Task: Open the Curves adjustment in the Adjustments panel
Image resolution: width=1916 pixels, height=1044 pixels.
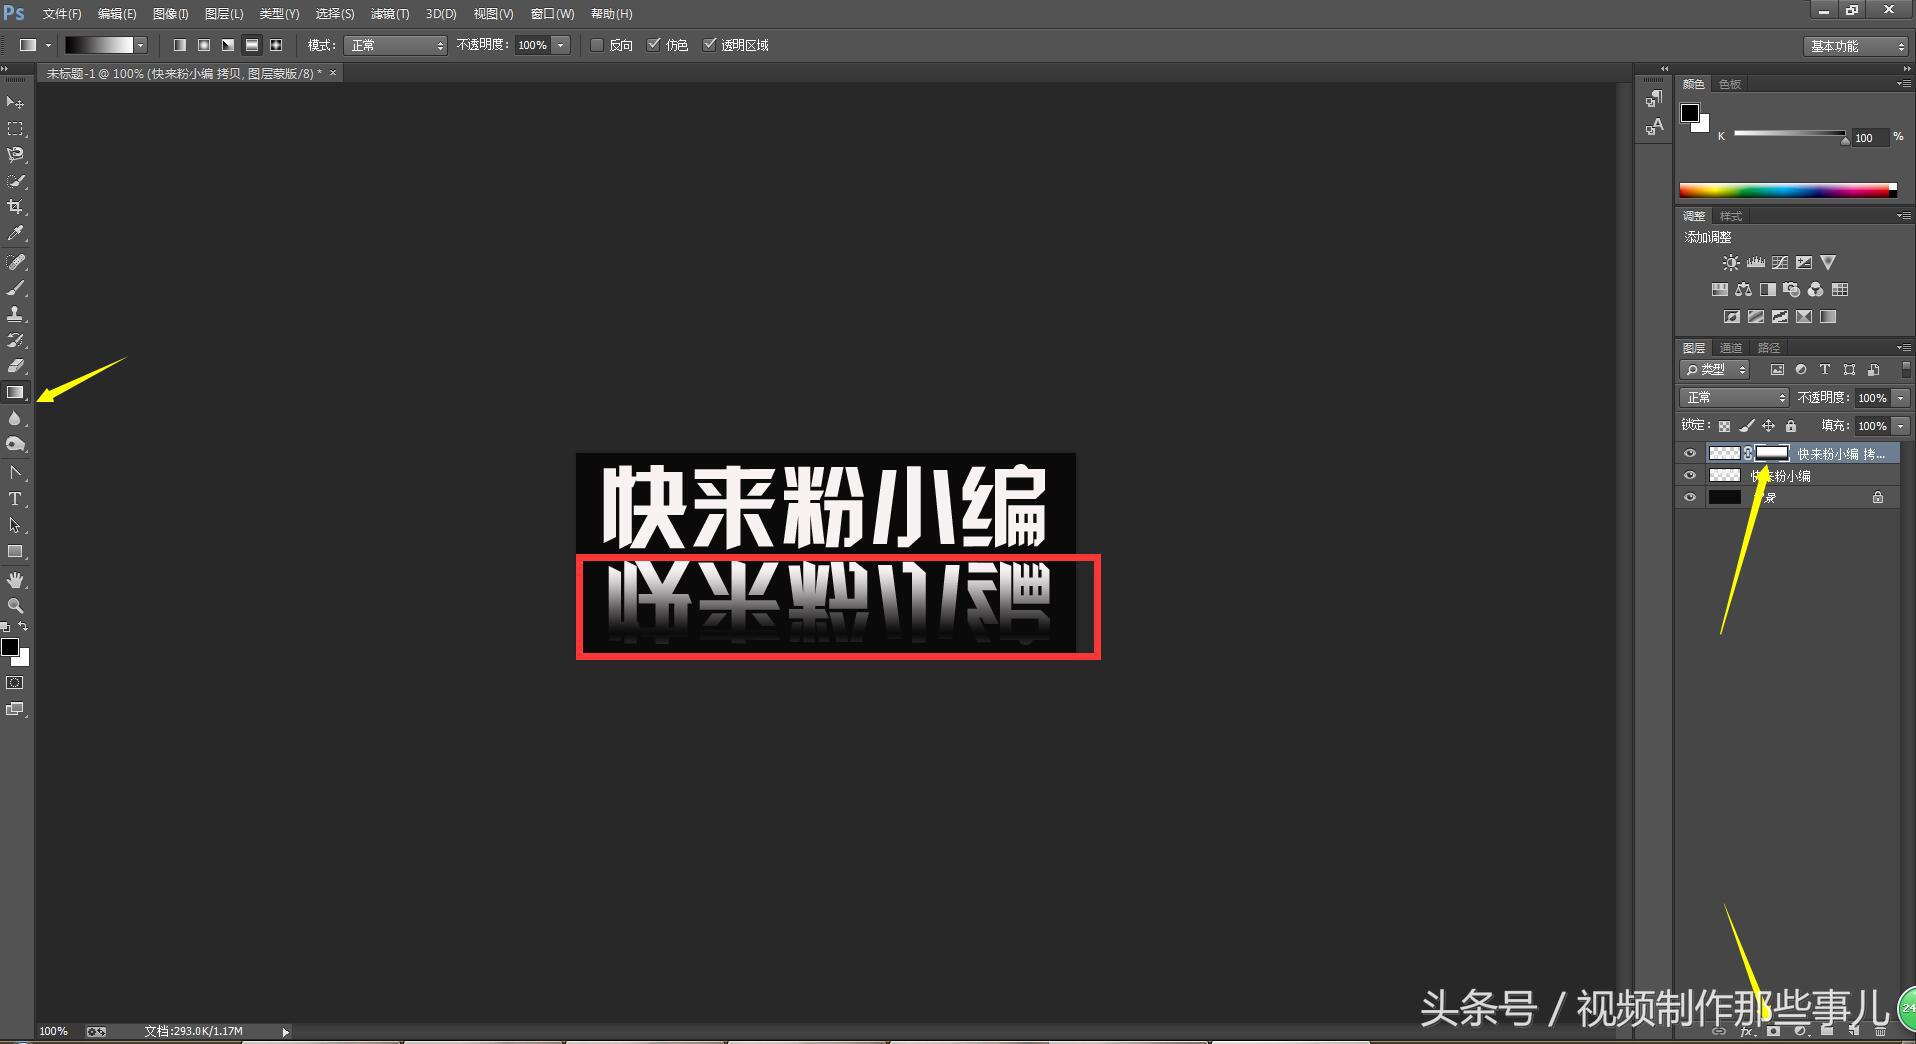Action: 1781,262
